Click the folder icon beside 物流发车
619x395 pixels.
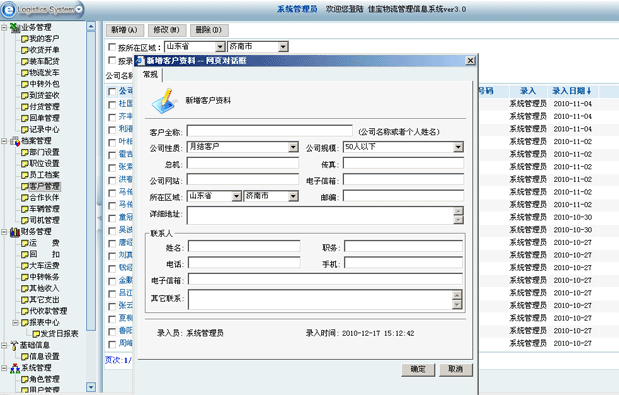[25, 73]
